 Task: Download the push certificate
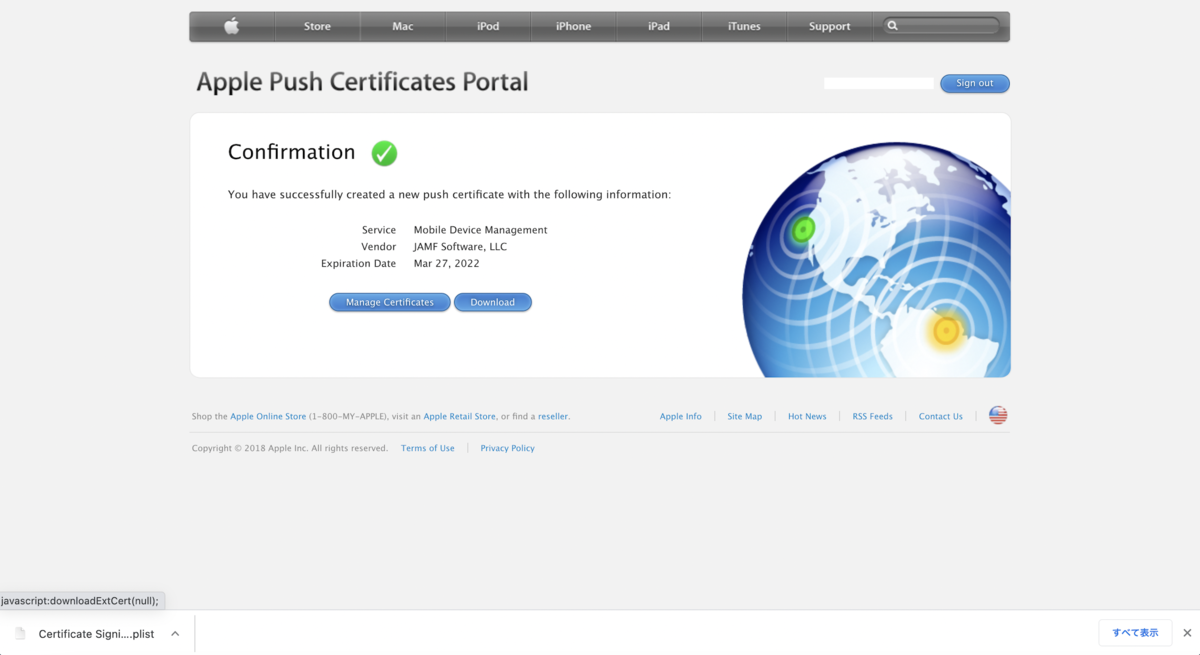coord(493,302)
